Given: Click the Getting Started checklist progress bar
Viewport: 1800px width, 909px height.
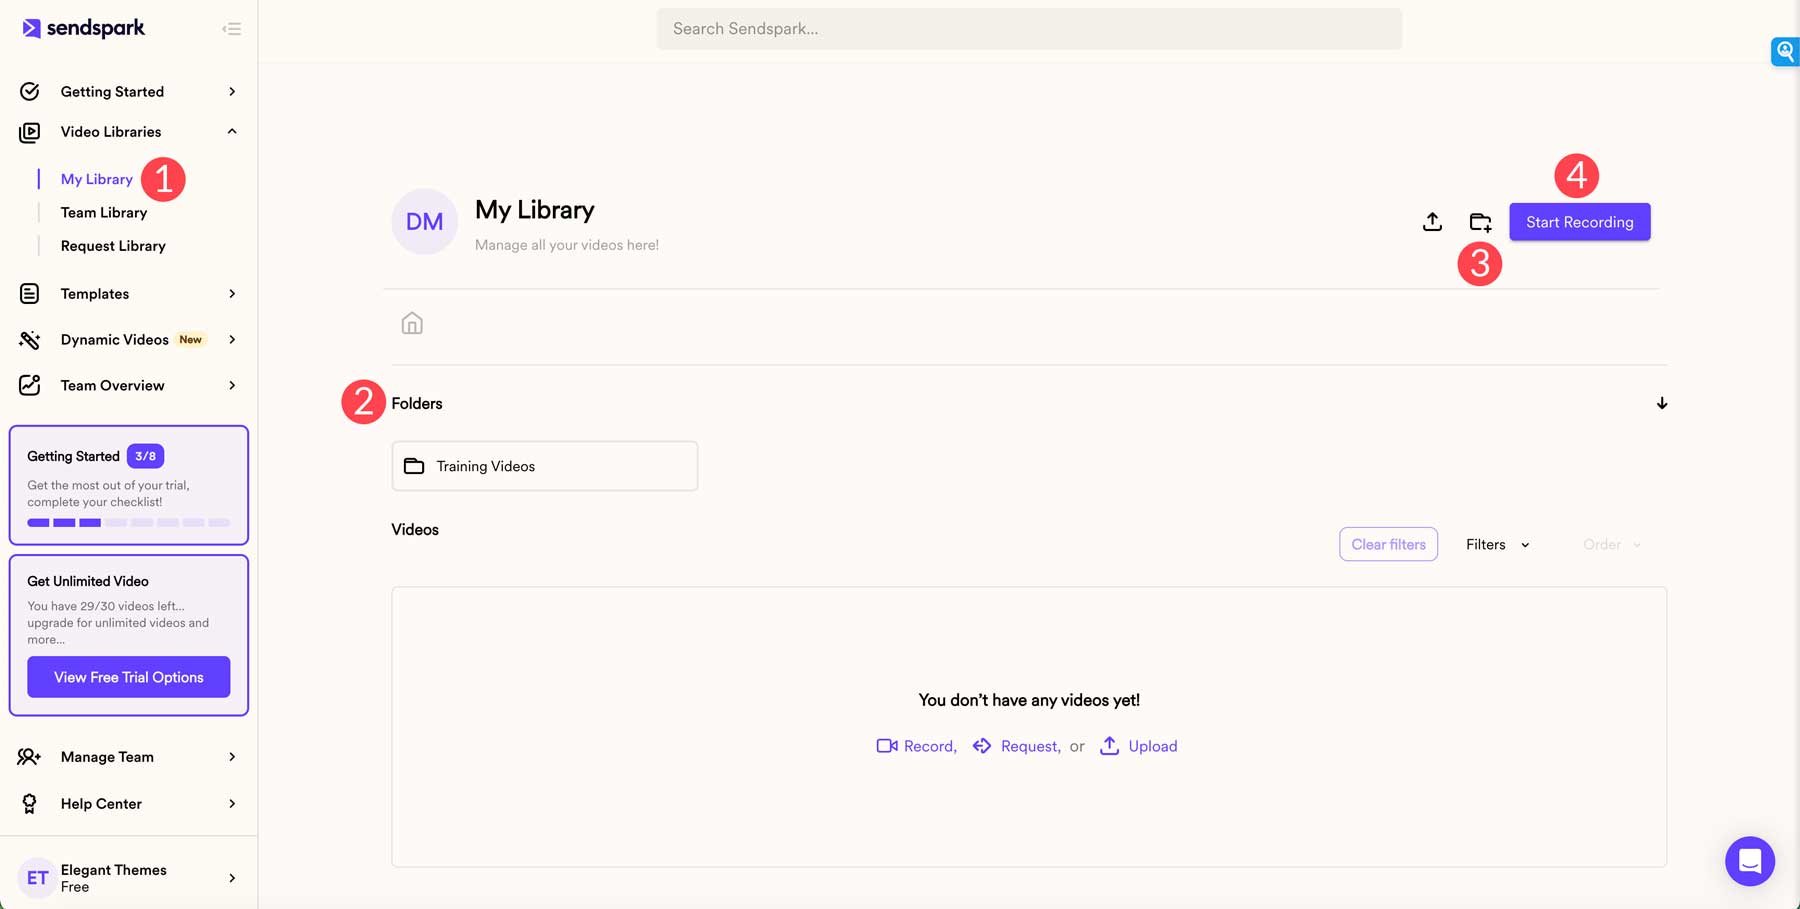Looking at the screenshot, I should pyautogui.click(x=128, y=522).
